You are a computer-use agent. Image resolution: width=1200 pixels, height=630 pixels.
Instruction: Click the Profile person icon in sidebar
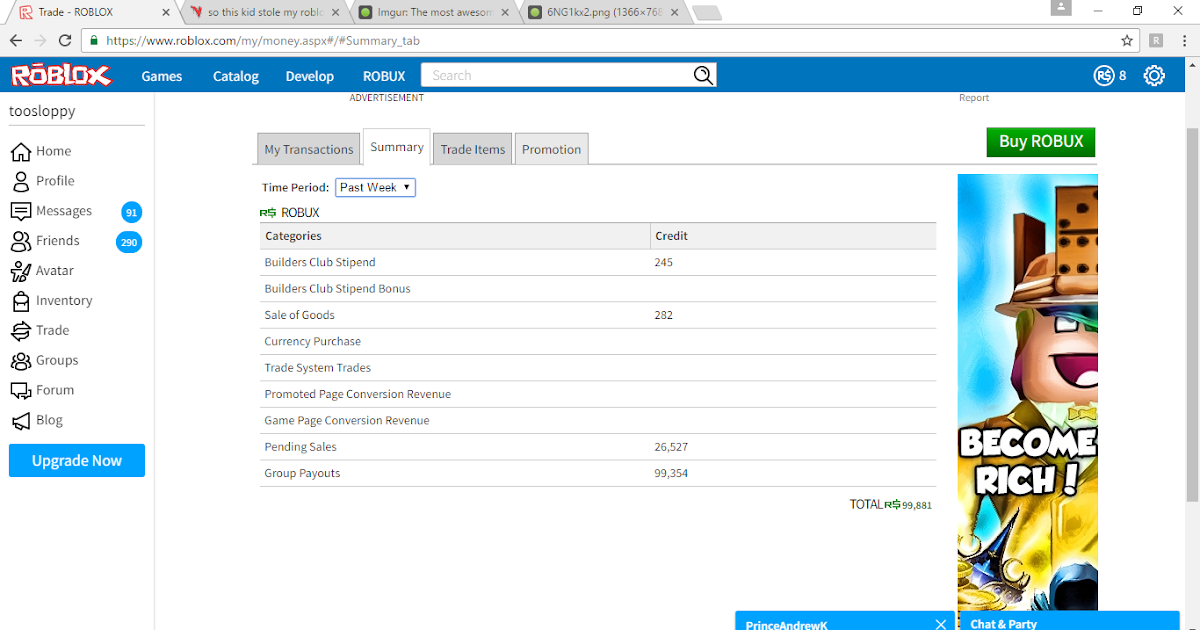coord(21,181)
